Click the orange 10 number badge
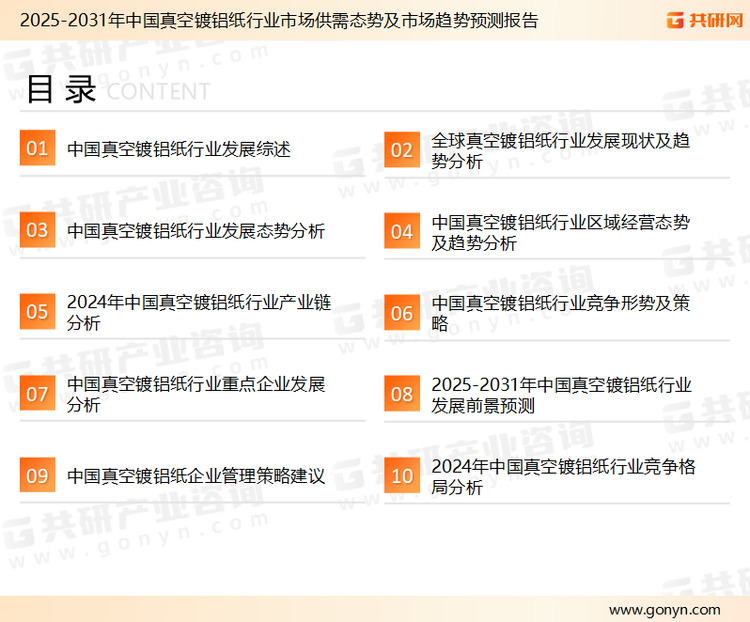Image resolution: width=750 pixels, height=622 pixels. point(402,476)
